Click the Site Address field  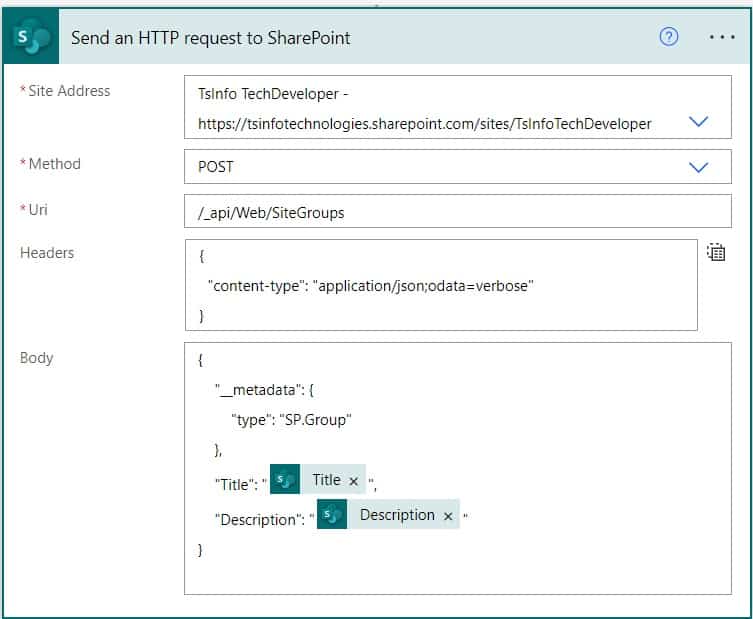458,107
